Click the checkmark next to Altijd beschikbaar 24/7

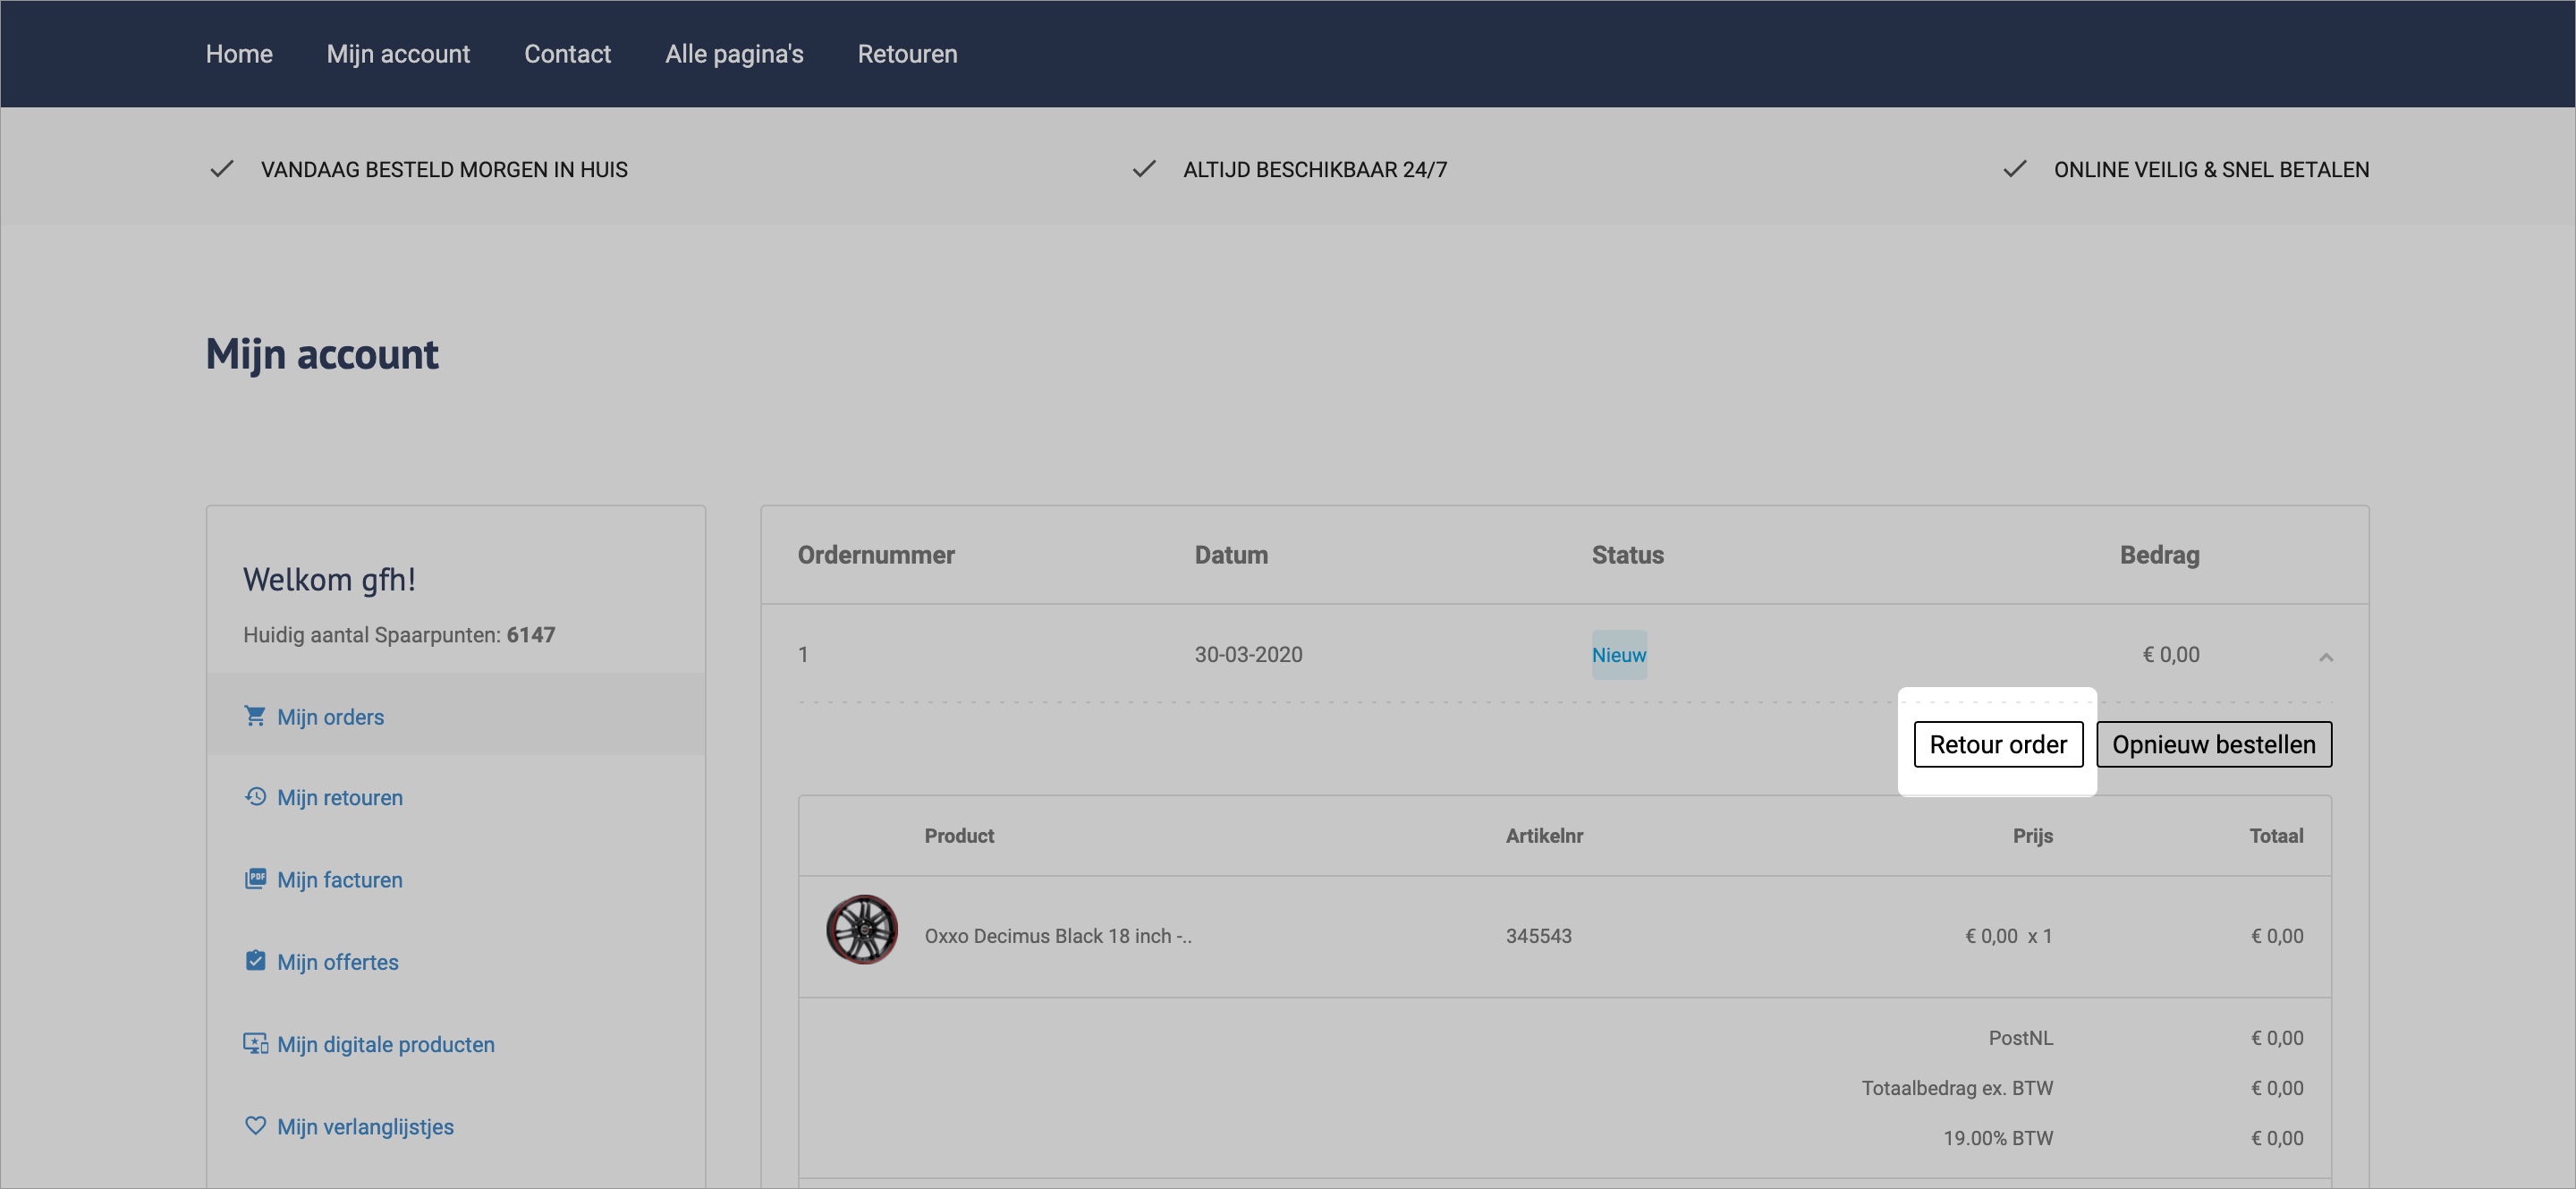(x=1144, y=169)
